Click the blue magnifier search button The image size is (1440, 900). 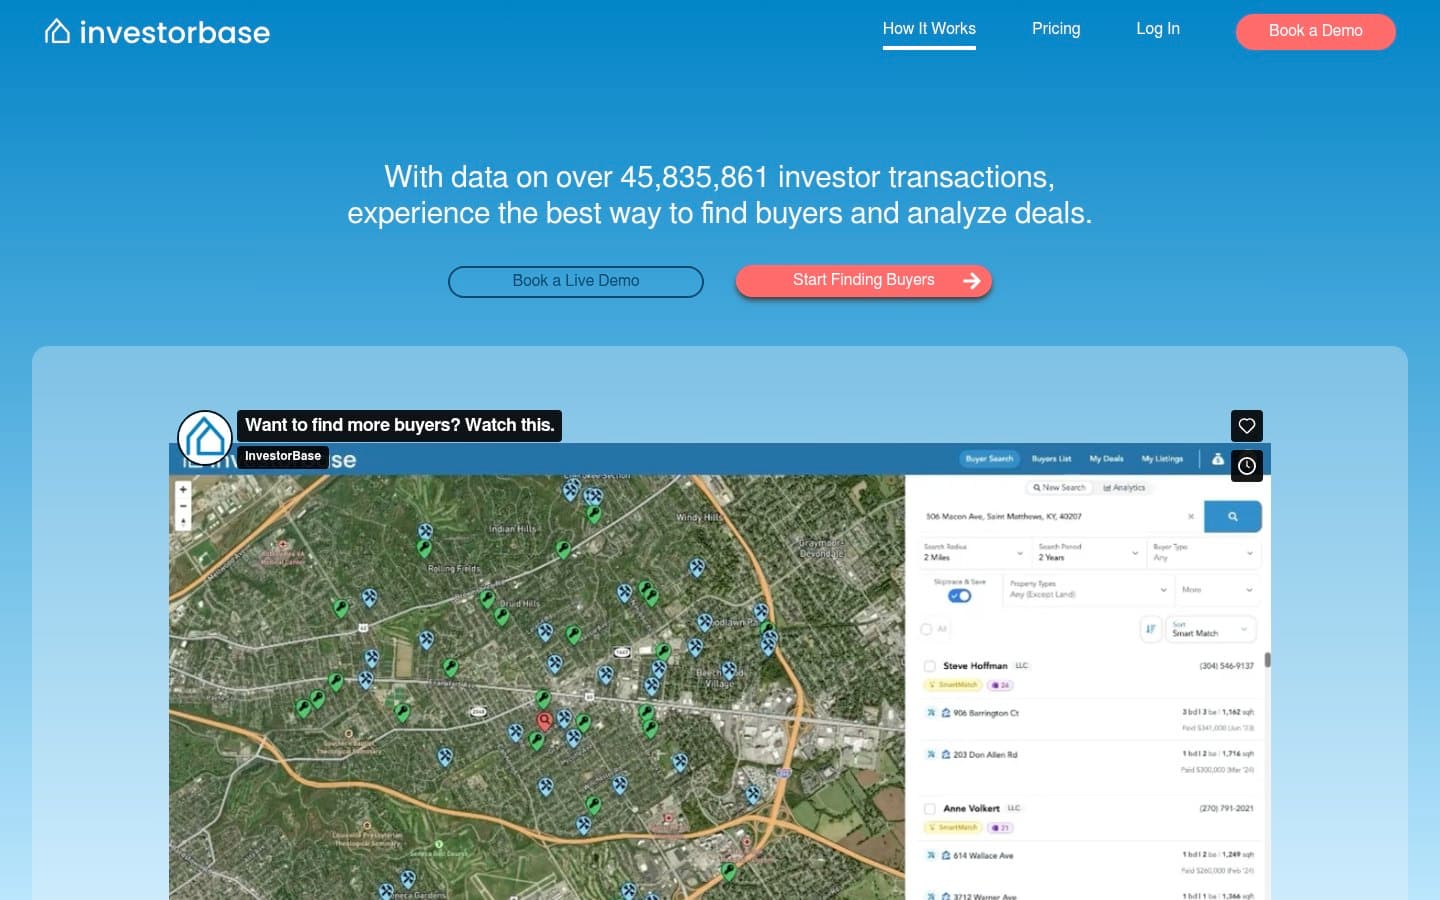pyautogui.click(x=1232, y=517)
